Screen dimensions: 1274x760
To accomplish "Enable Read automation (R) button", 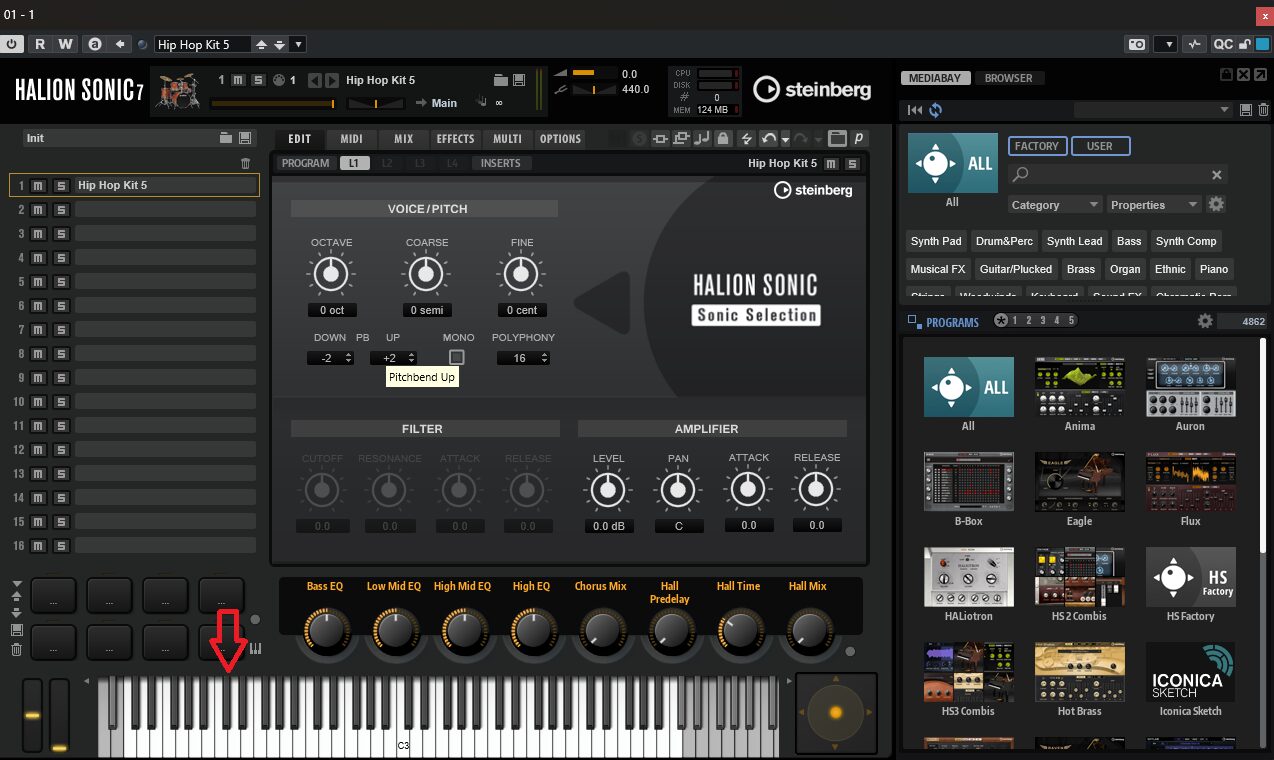I will click(40, 44).
